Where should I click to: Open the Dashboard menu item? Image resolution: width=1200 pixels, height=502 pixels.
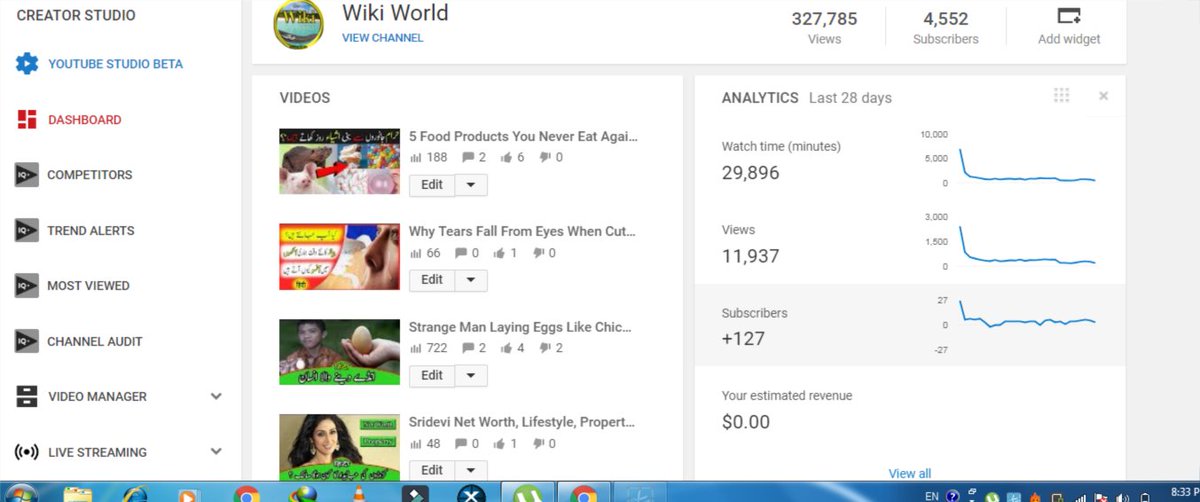[x=85, y=120]
